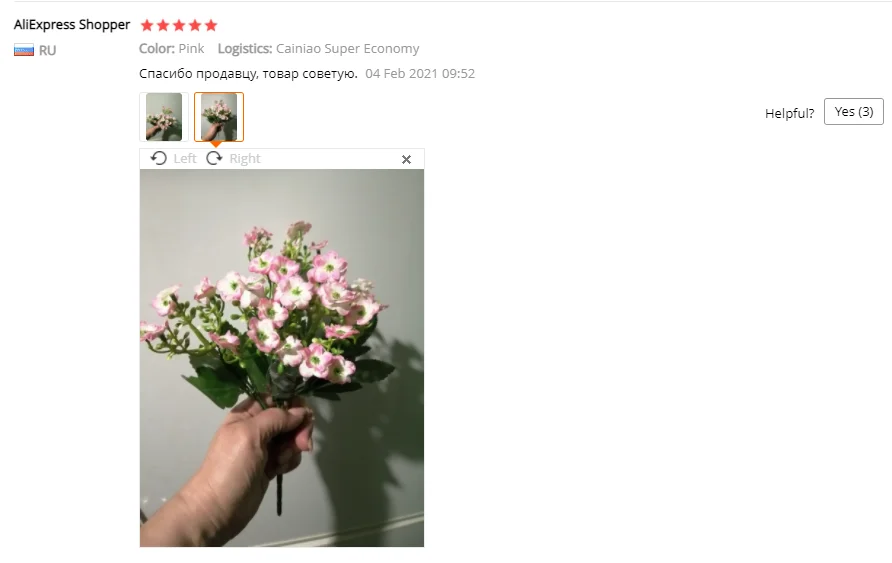The width and height of the screenshot is (892, 563).
Task: Click the Russian flag icon
Action: coord(24,50)
